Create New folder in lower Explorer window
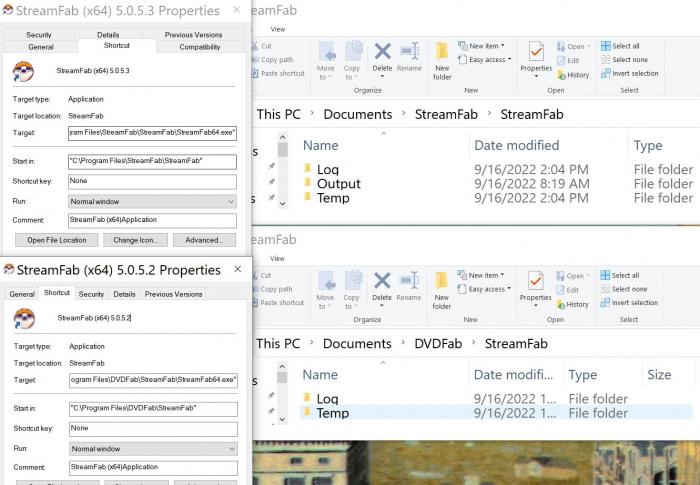 pos(442,290)
